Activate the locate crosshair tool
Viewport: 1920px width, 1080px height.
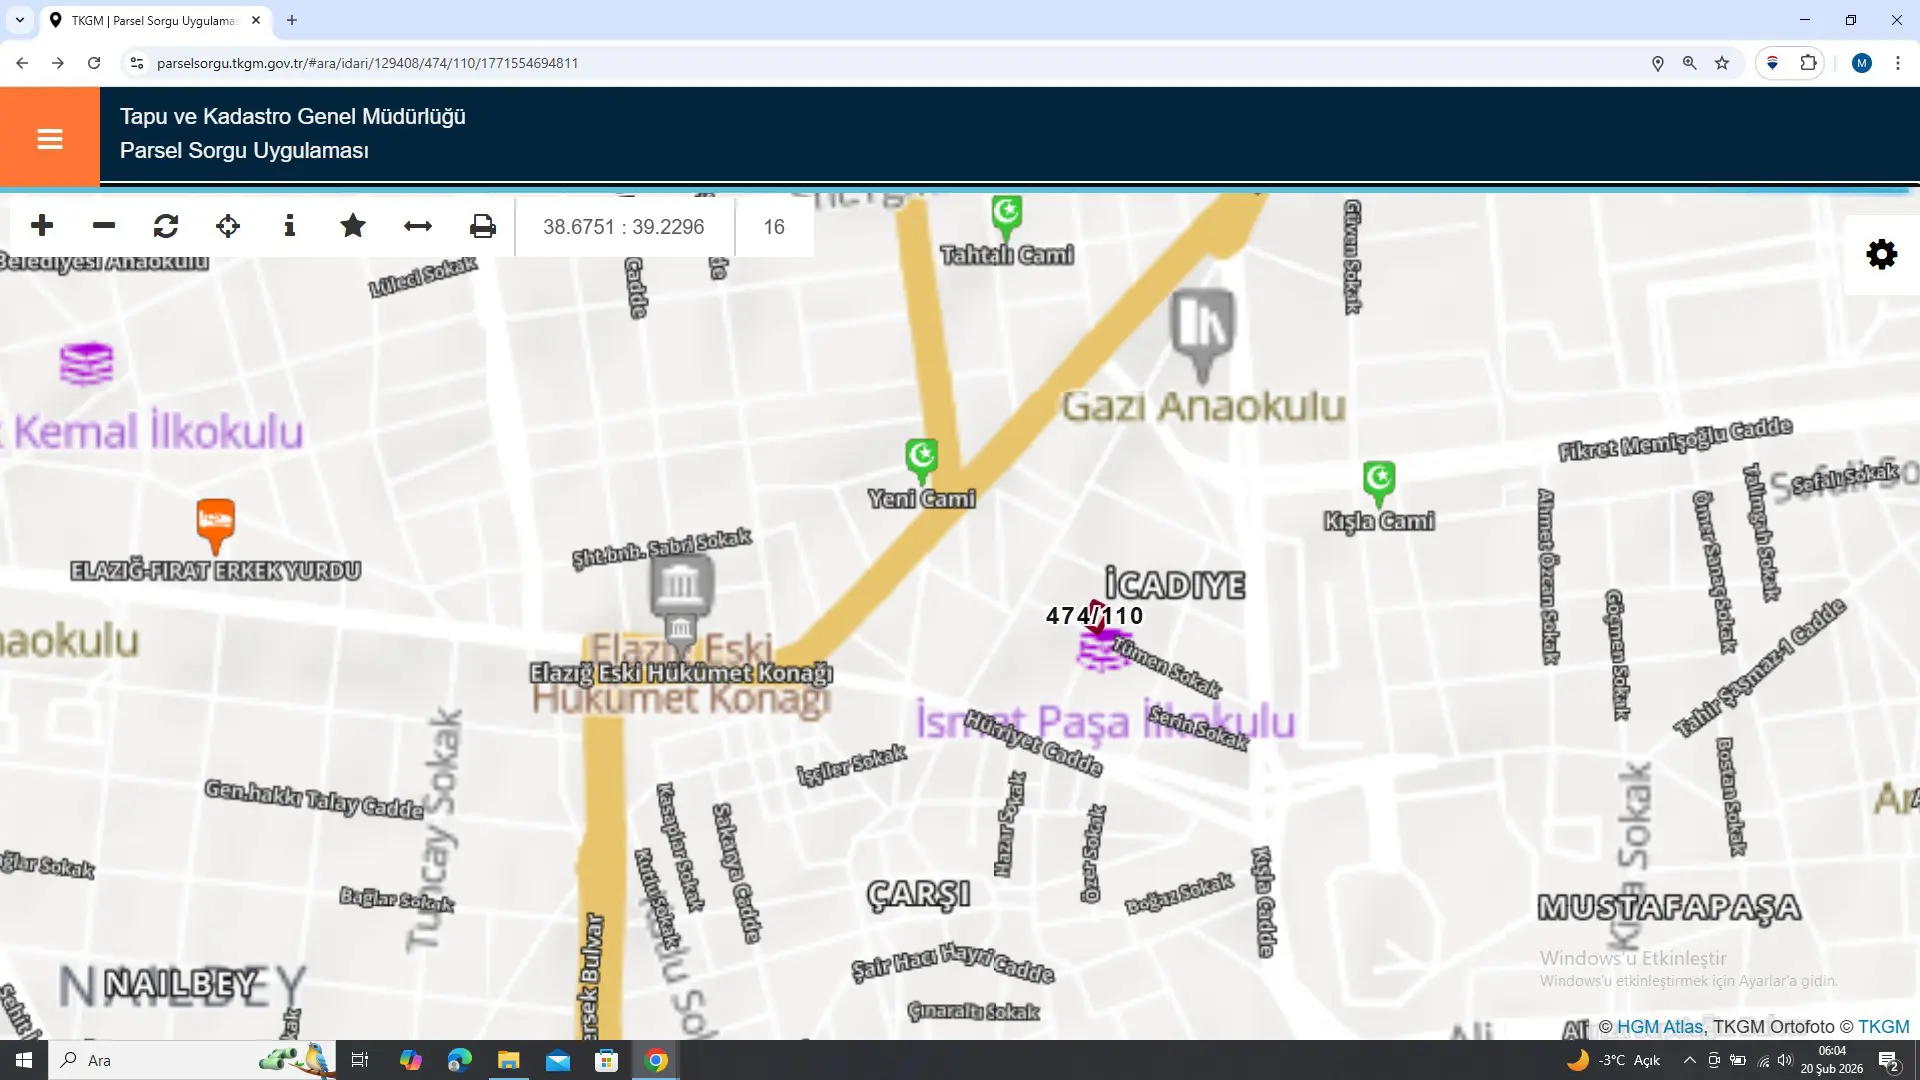click(228, 226)
